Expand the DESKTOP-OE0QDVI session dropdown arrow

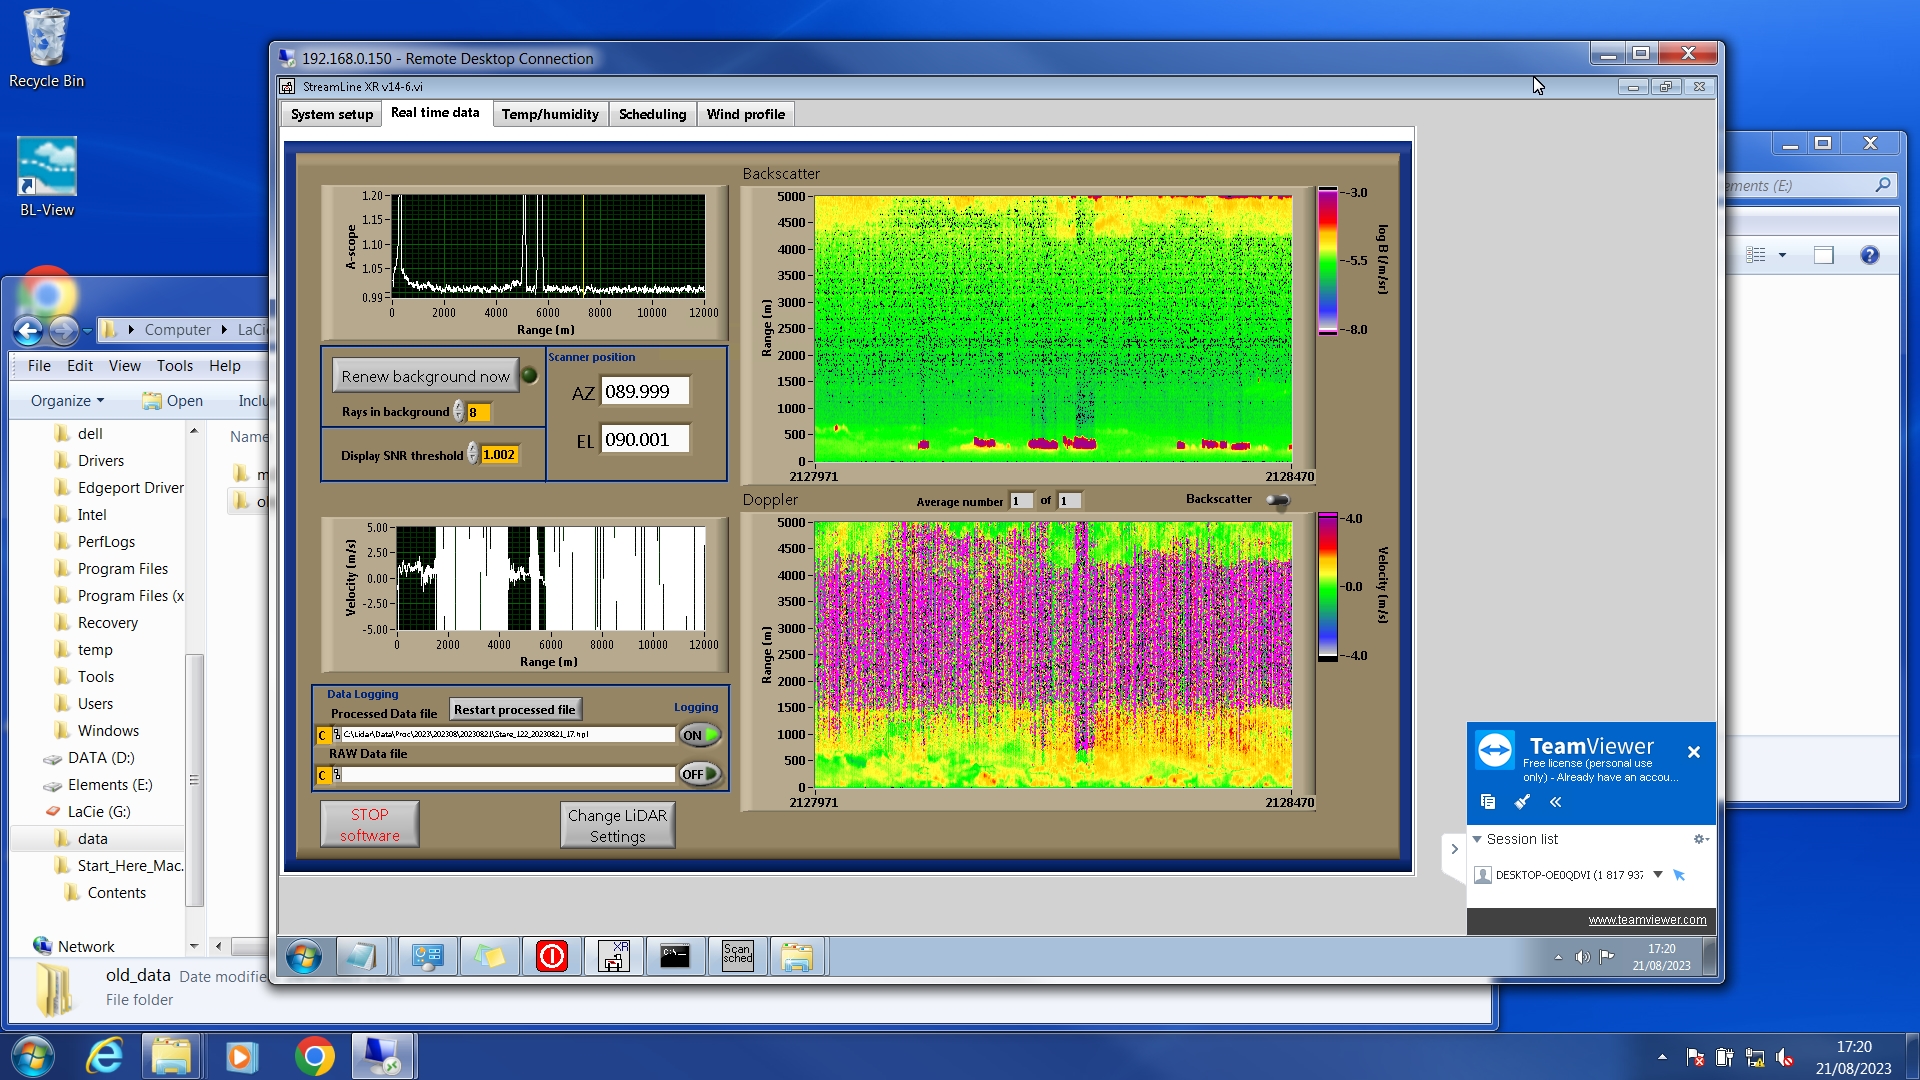coord(1657,874)
